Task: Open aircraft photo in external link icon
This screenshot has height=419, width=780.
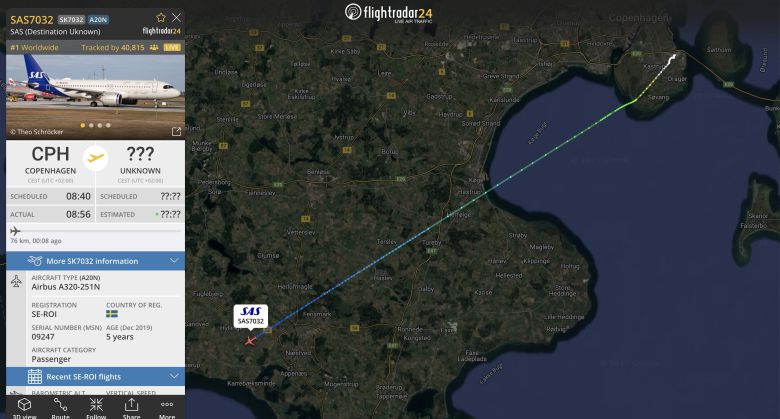Action: (176, 131)
